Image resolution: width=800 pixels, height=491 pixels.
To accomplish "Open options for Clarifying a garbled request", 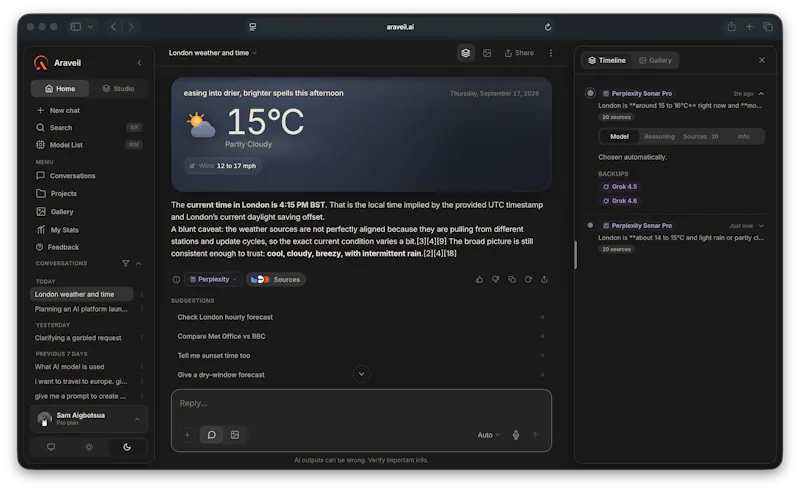I will (141, 338).
